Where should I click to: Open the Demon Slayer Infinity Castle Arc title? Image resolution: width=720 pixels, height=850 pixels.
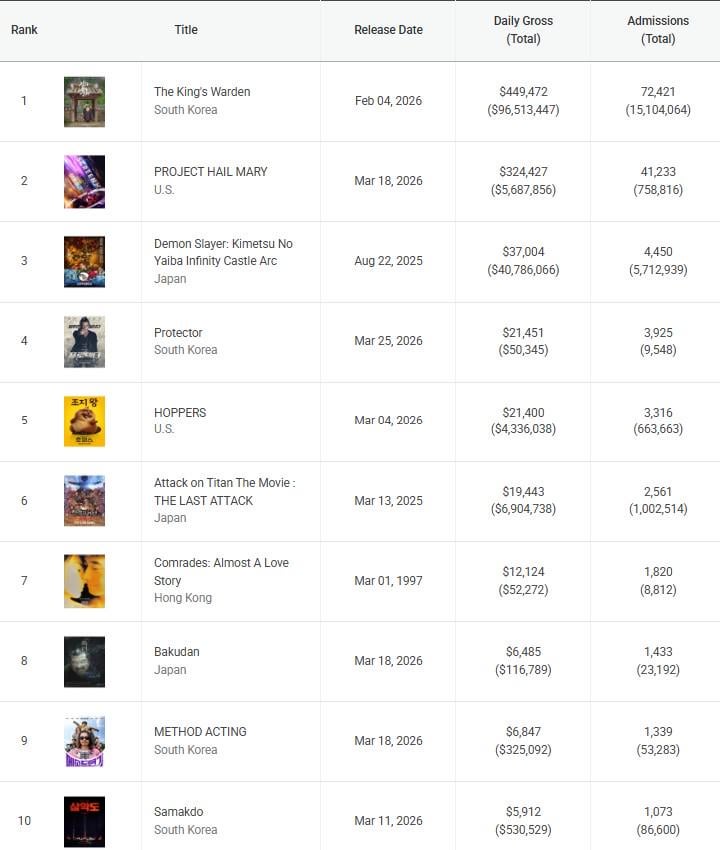(x=223, y=252)
